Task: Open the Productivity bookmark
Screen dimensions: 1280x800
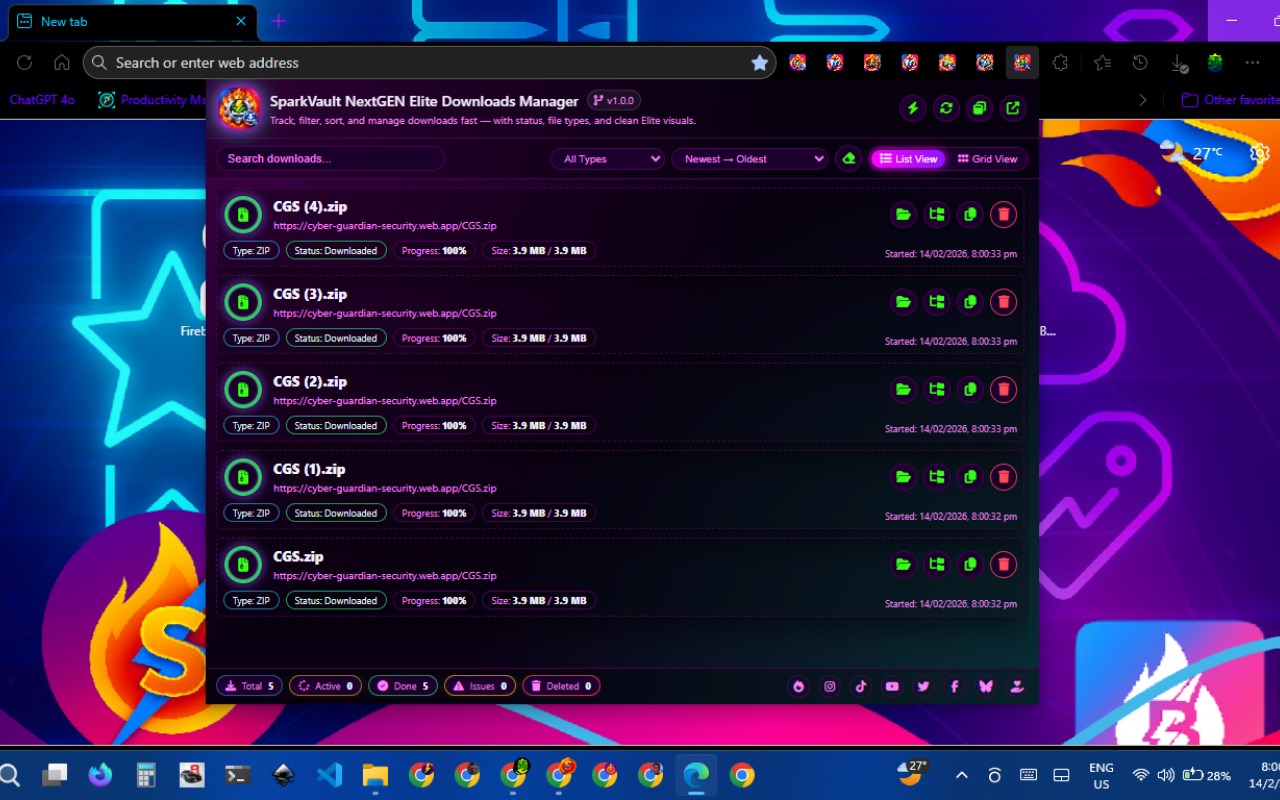Action: pyautogui.click(x=152, y=100)
